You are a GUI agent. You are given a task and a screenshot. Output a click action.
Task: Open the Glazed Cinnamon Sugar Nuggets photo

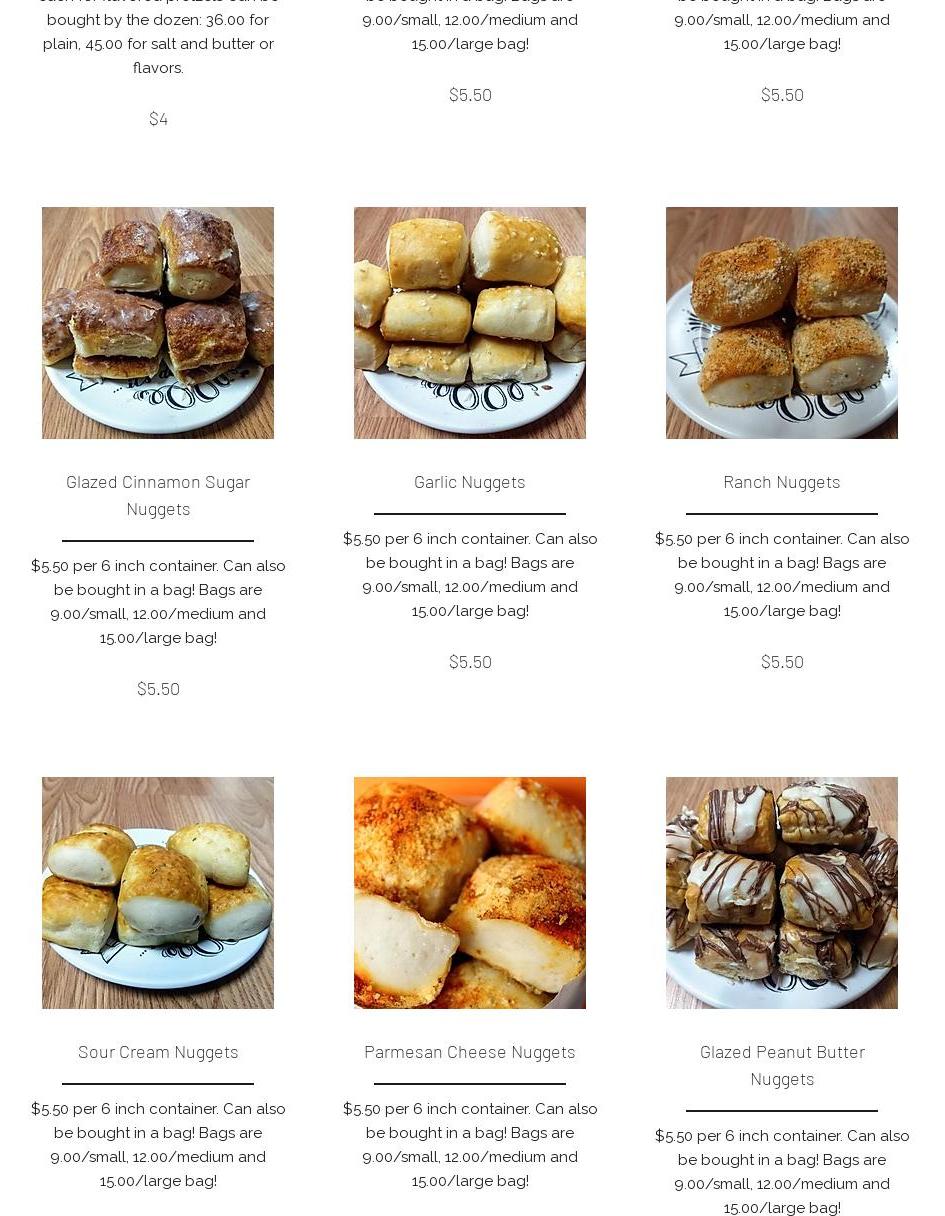(x=158, y=323)
